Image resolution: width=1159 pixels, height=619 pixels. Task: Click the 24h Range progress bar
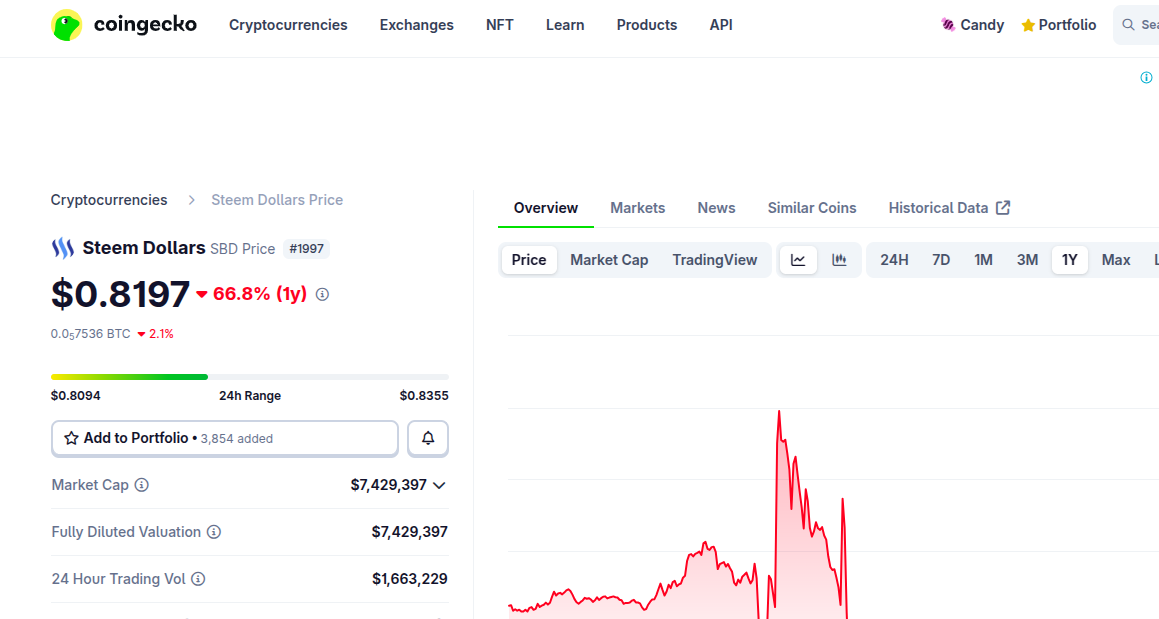coord(249,377)
